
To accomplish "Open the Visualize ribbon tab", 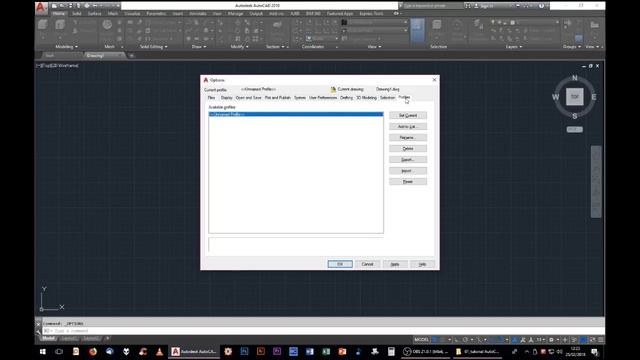I will [132, 13].
